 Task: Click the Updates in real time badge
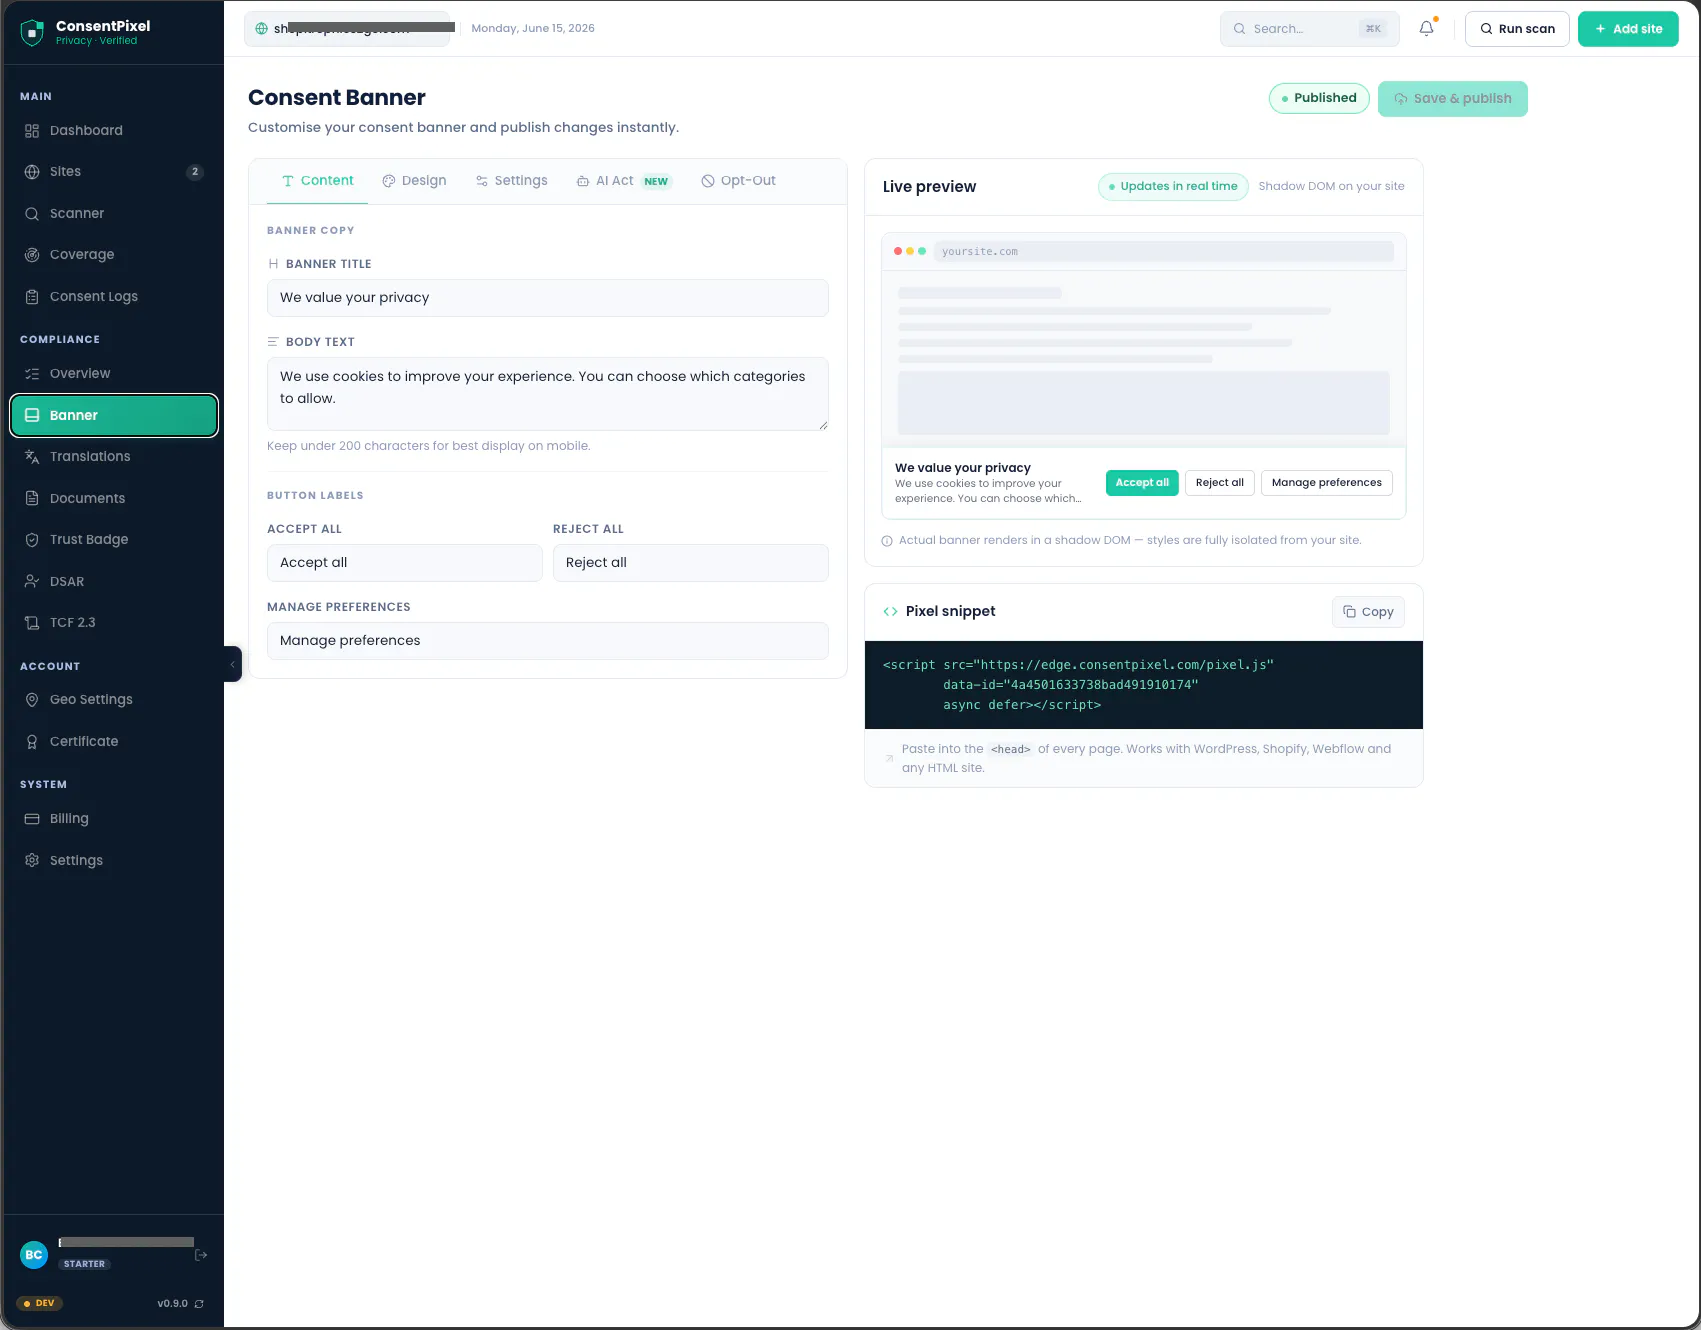tap(1173, 187)
